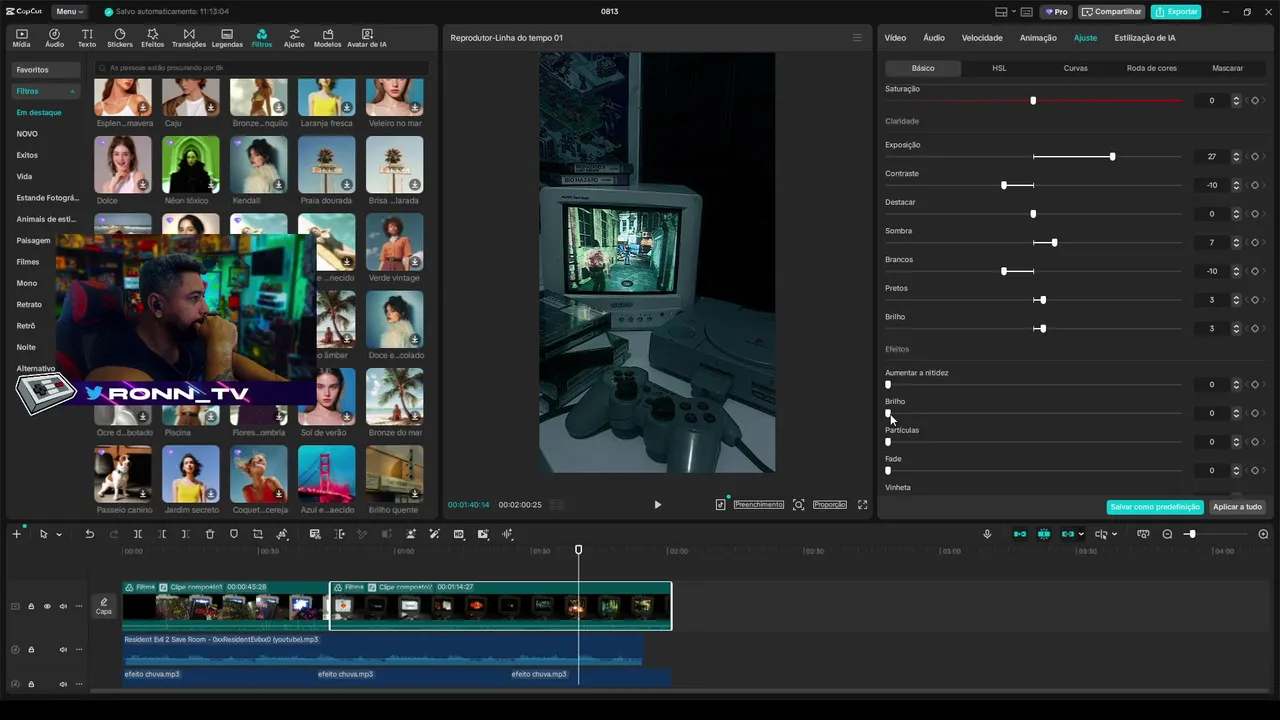Toggle video track visibility eye
This screenshot has width=1280, height=720.
[x=47, y=606]
